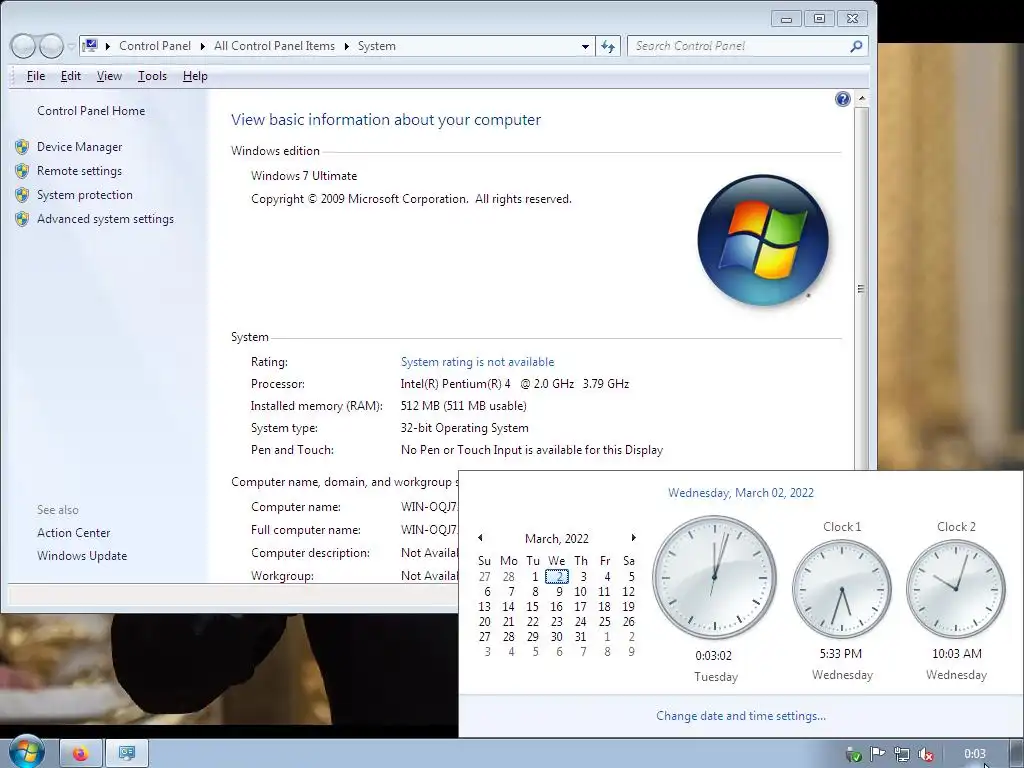Open the Windows Start orb
Viewport: 1024px width, 768px height.
(26, 752)
